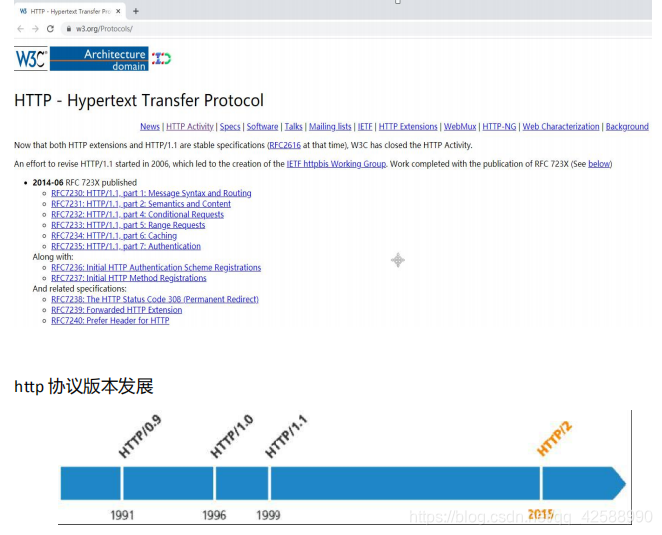Open the Background navigation link

(627, 127)
